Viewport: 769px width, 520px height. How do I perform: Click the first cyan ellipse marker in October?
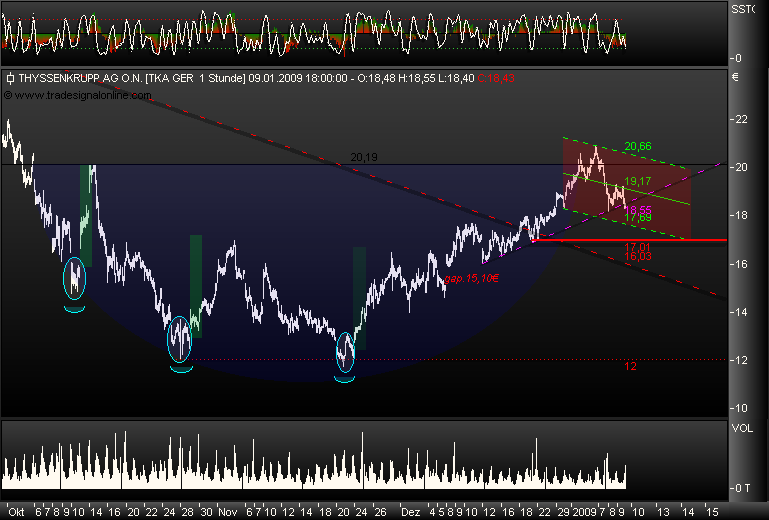(75, 278)
